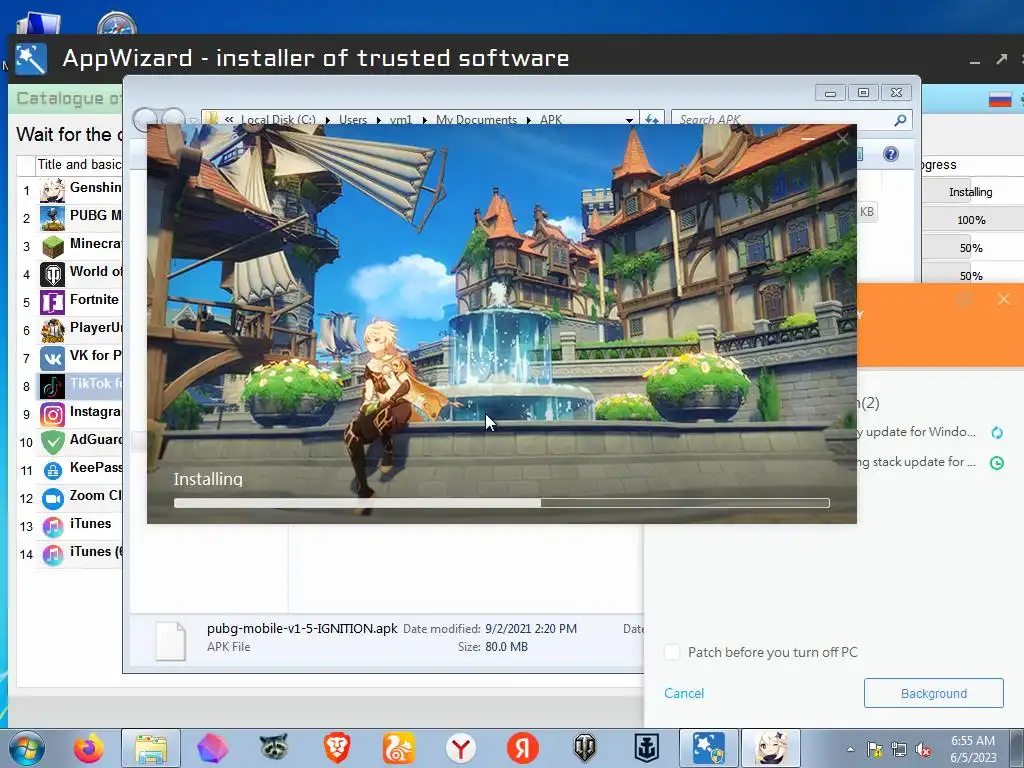The image size is (1024, 768).
Task: Click the PlayerUnknown icon in row 6
Action: [x=52, y=330]
